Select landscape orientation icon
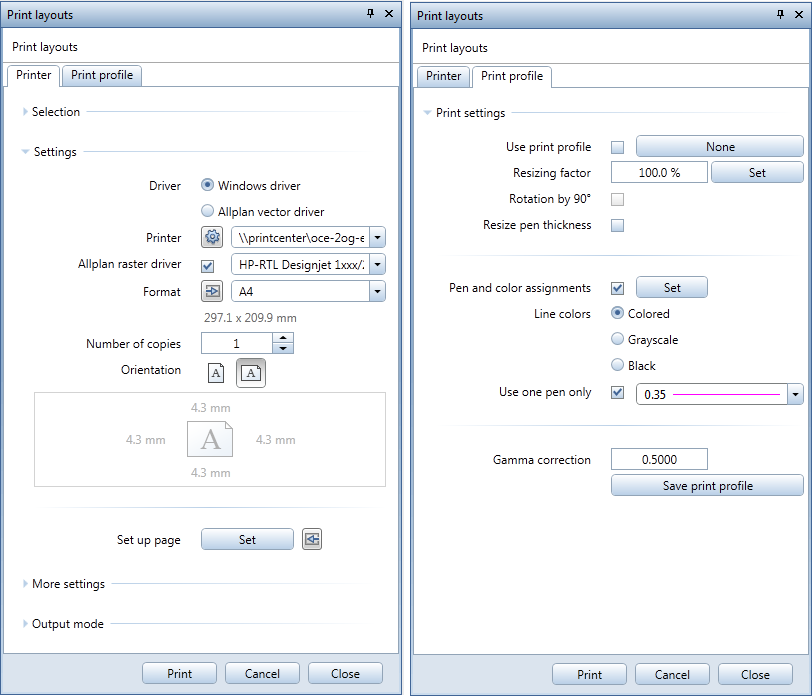 250,373
